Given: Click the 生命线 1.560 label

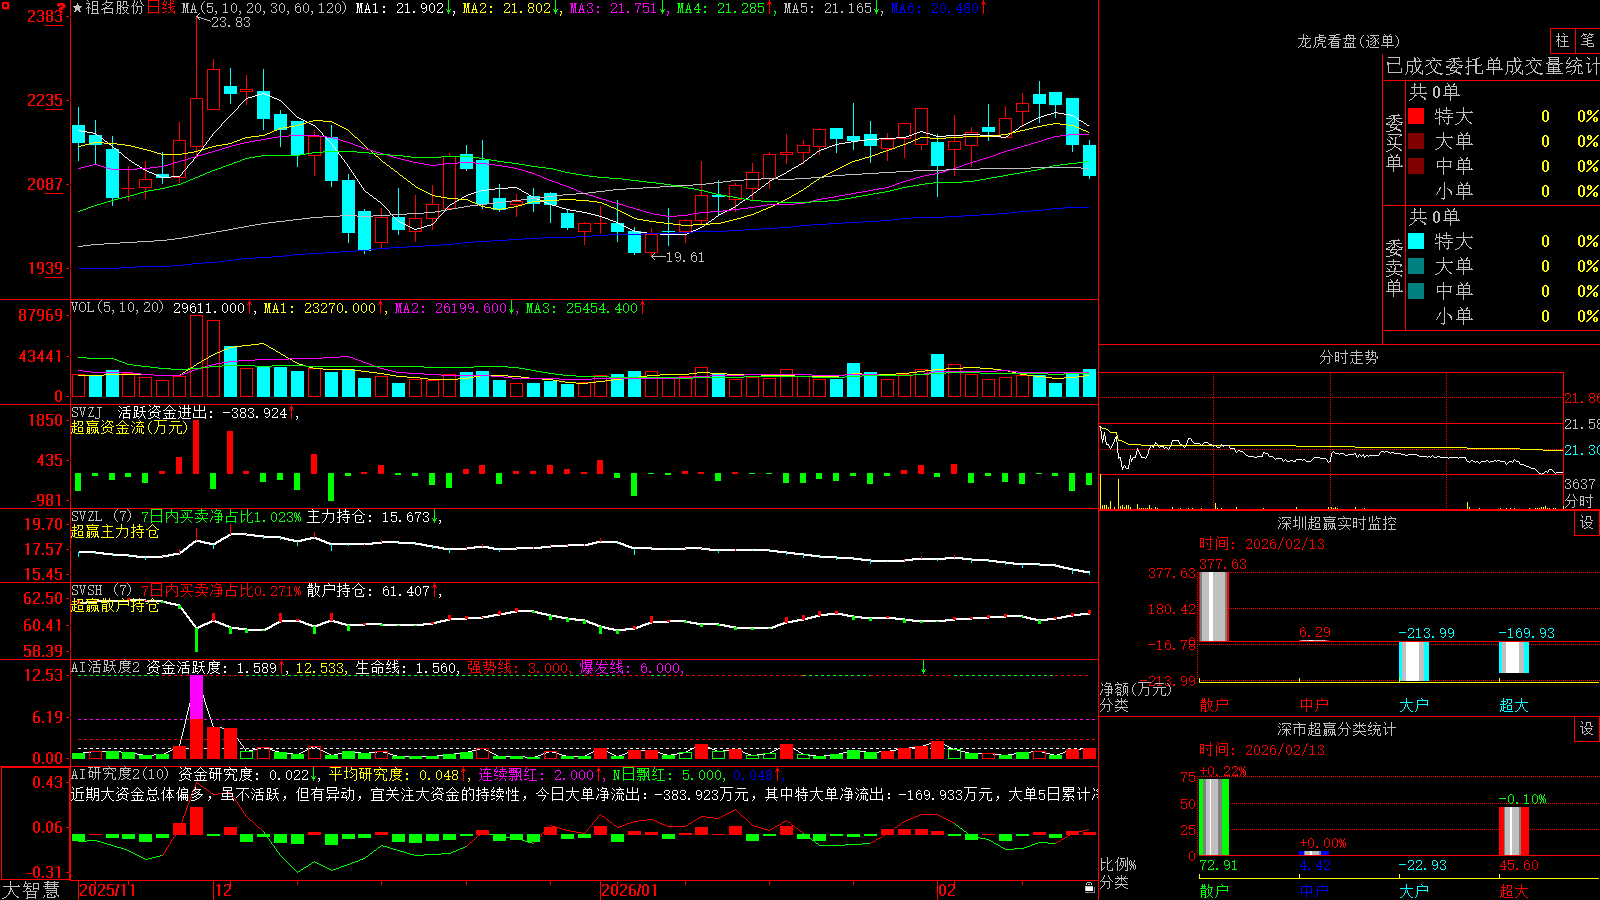Looking at the screenshot, I should (407, 668).
